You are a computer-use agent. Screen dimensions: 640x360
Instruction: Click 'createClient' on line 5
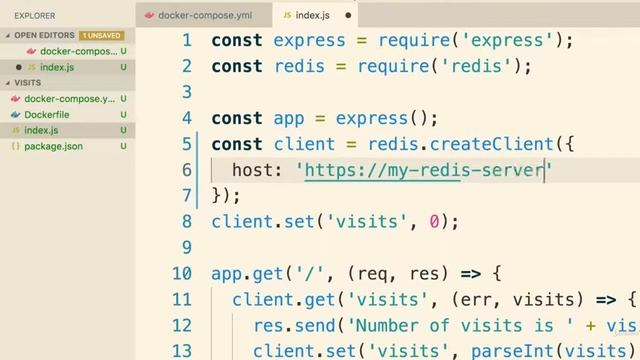coord(491,144)
